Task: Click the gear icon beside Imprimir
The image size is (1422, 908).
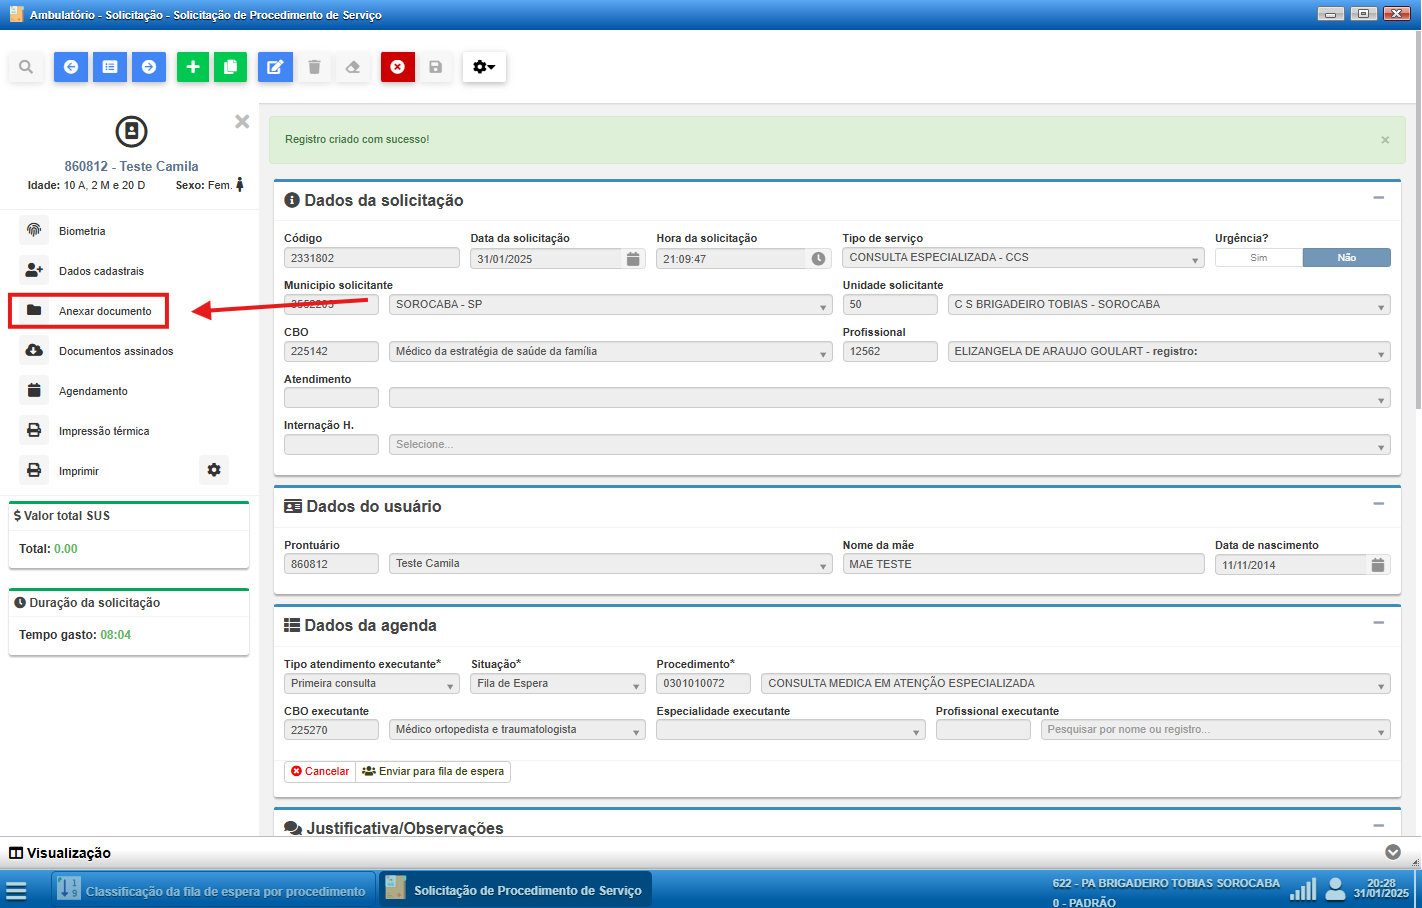Action: (214, 470)
